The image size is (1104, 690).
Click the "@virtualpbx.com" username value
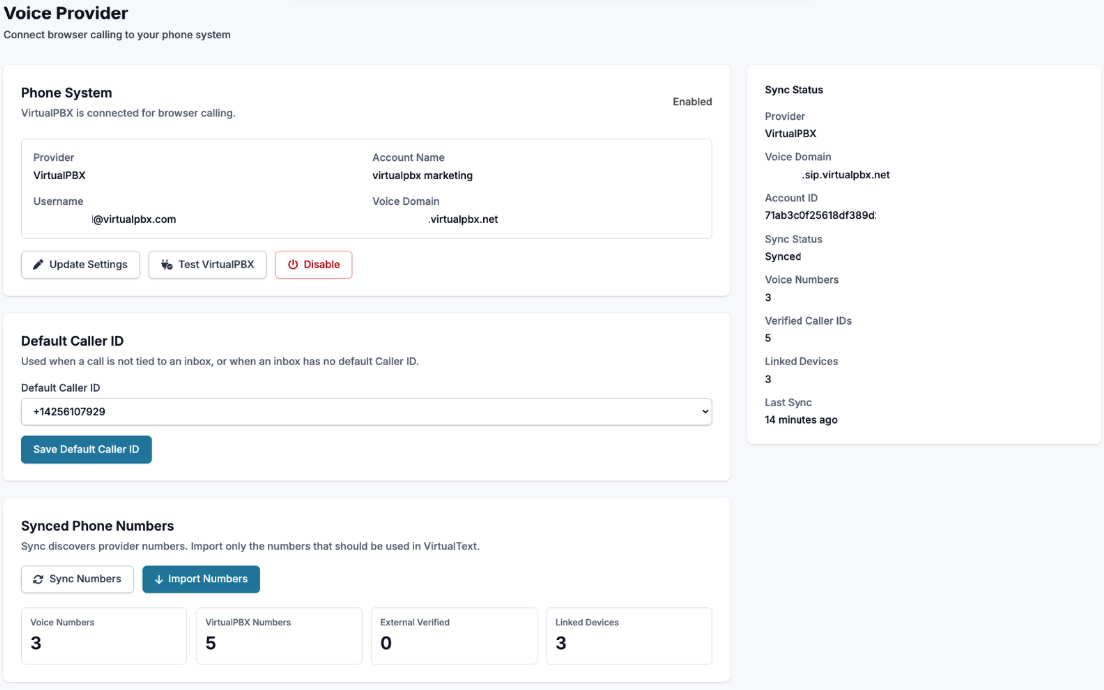(x=134, y=219)
